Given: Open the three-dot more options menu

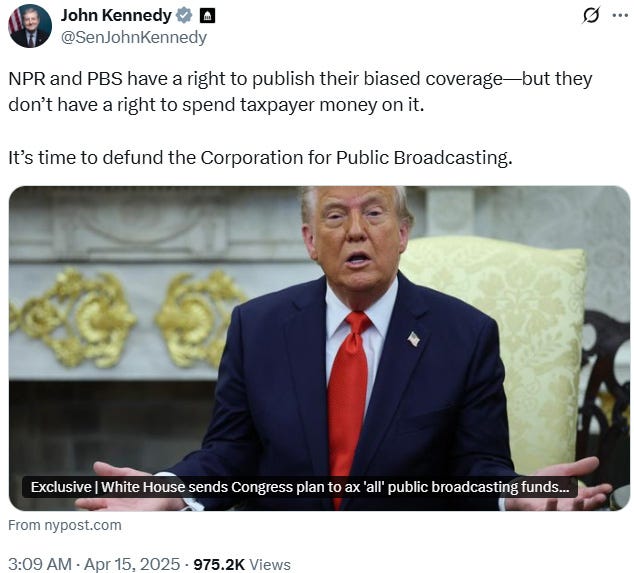Looking at the screenshot, I should pyautogui.click(x=620, y=16).
